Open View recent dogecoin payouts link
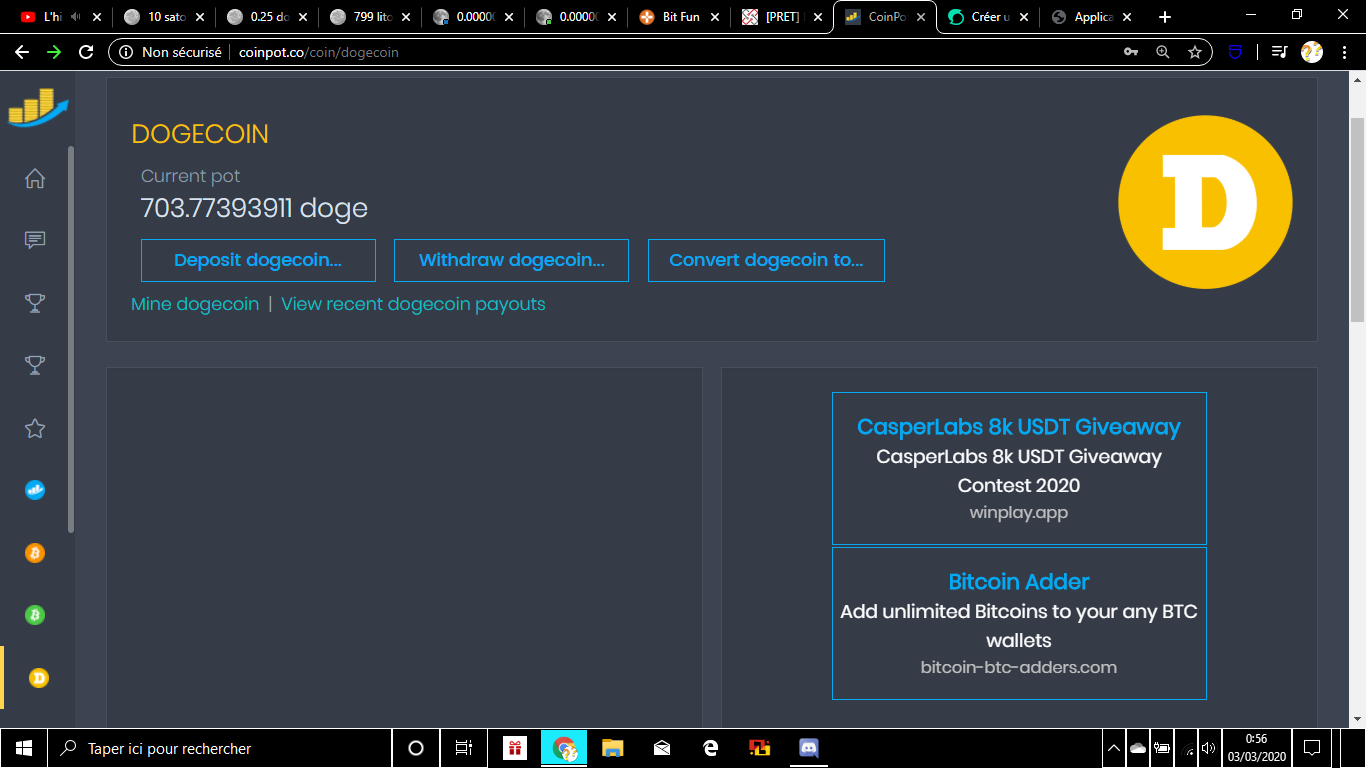The image size is (1366, 768). (x=413, y=304)
